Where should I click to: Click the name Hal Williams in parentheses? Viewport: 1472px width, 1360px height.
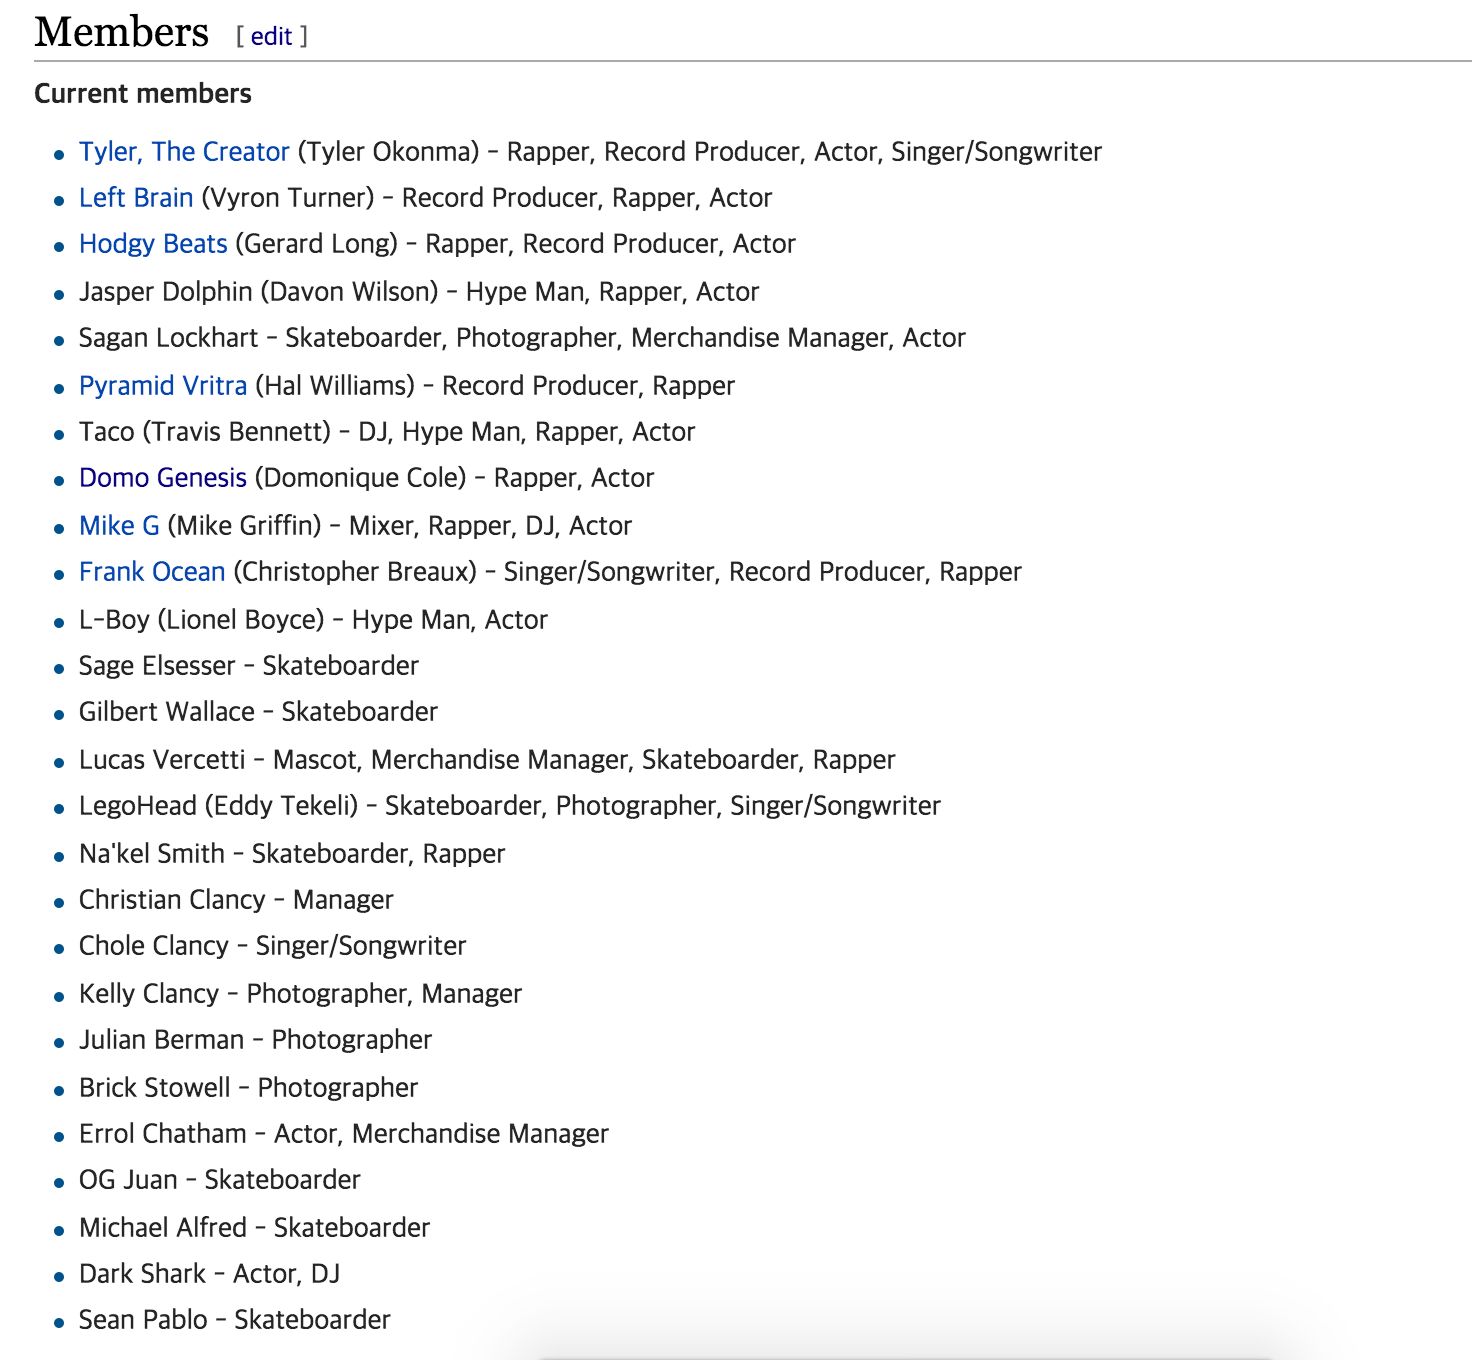(335, 386)
